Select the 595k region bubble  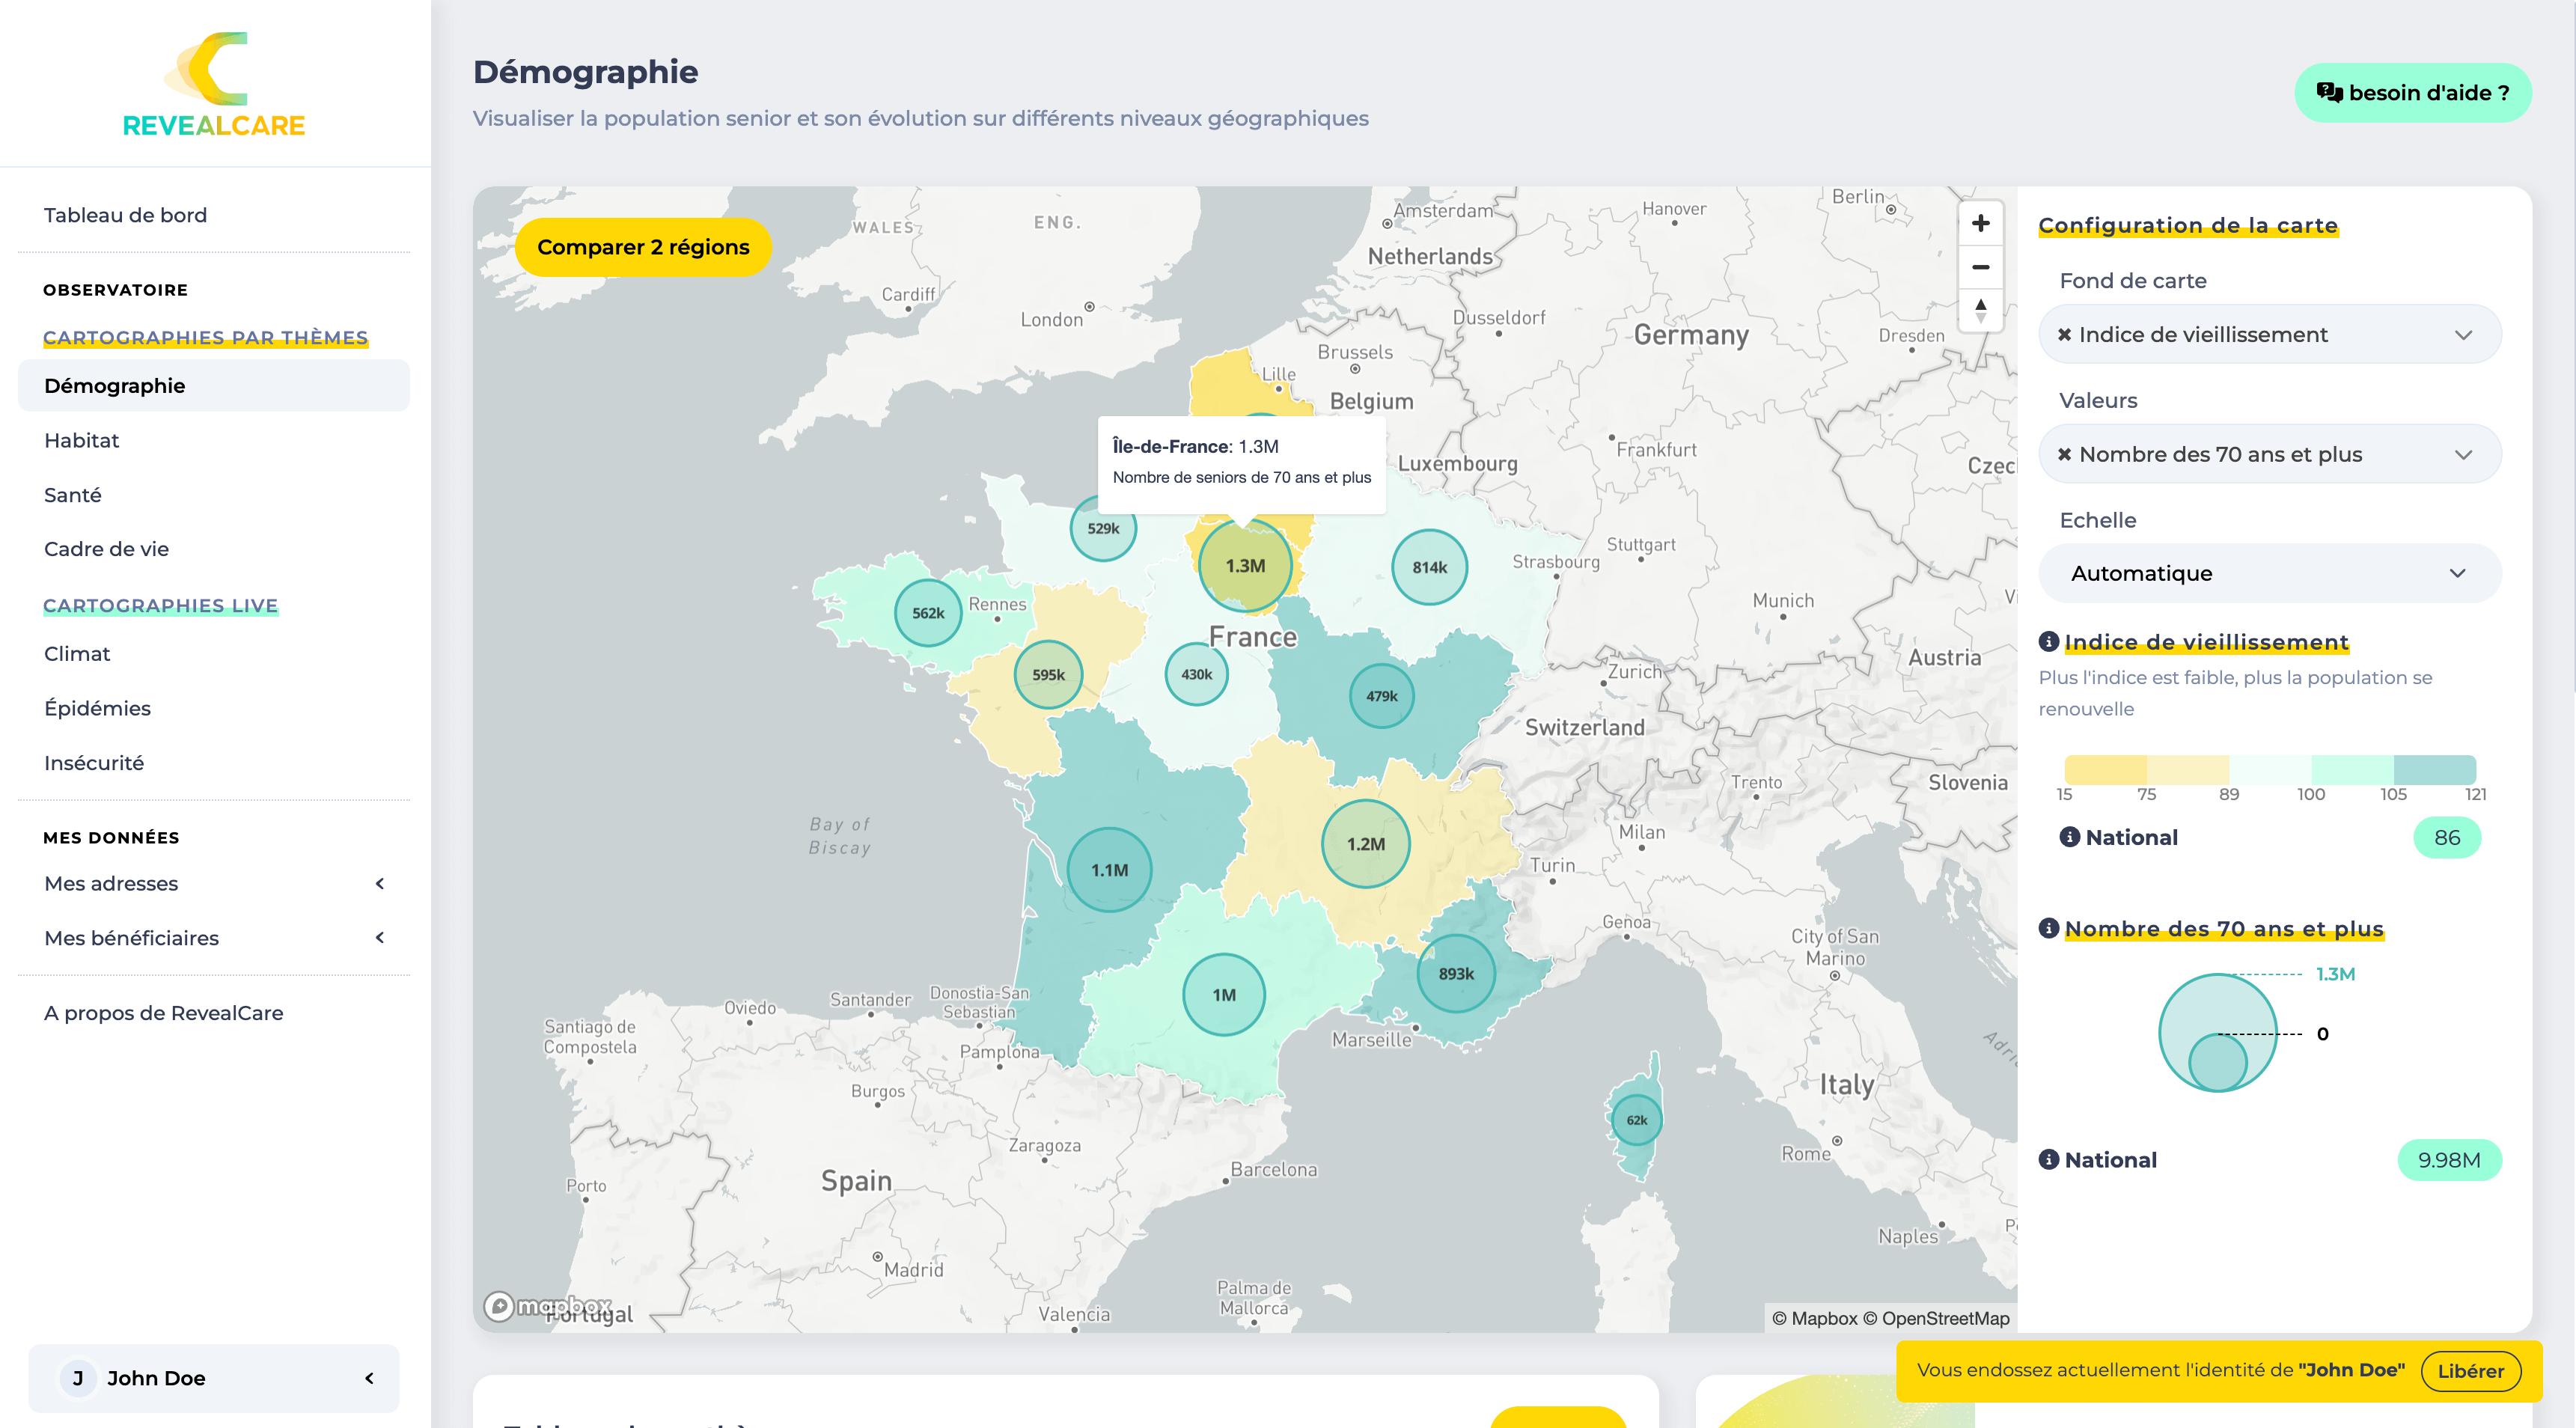click(1048, 675)
